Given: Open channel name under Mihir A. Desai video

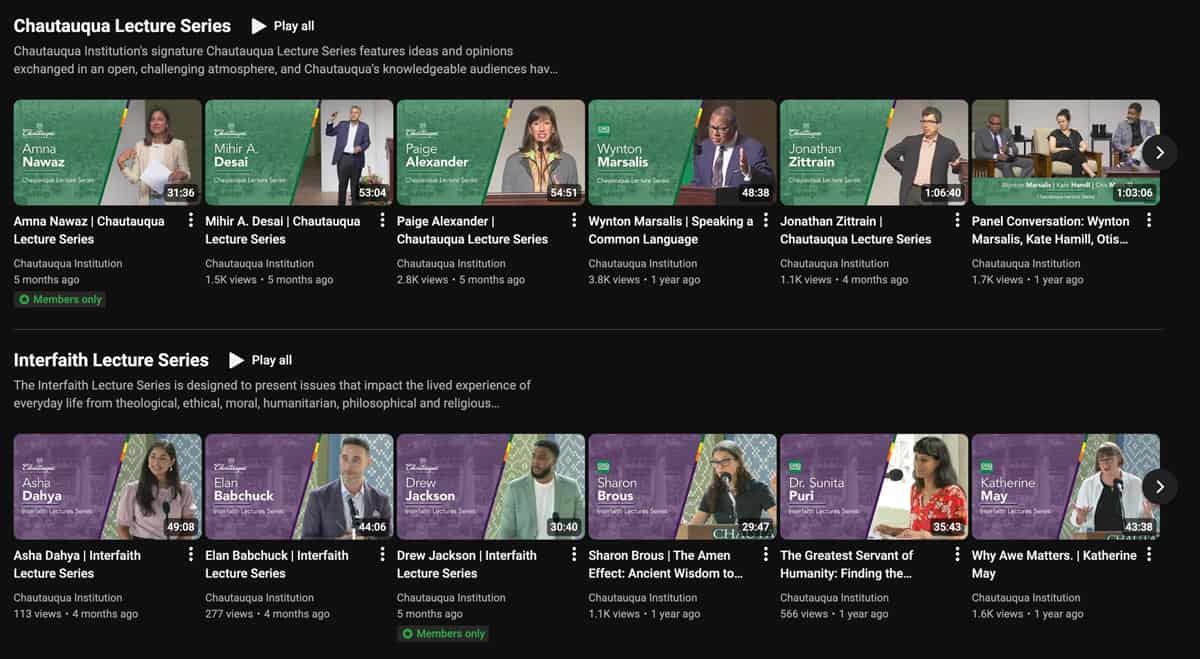Looking at the screenshot, I should 260,264.
